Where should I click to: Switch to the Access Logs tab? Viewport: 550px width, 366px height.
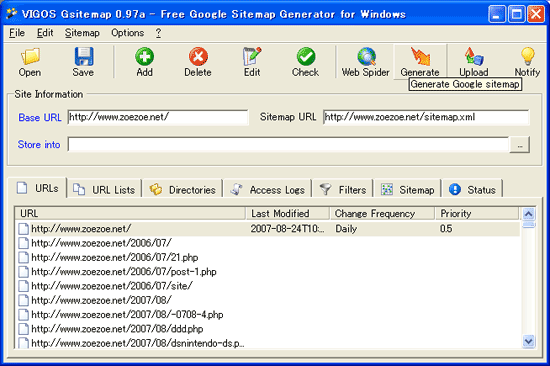tap(268, 190)
